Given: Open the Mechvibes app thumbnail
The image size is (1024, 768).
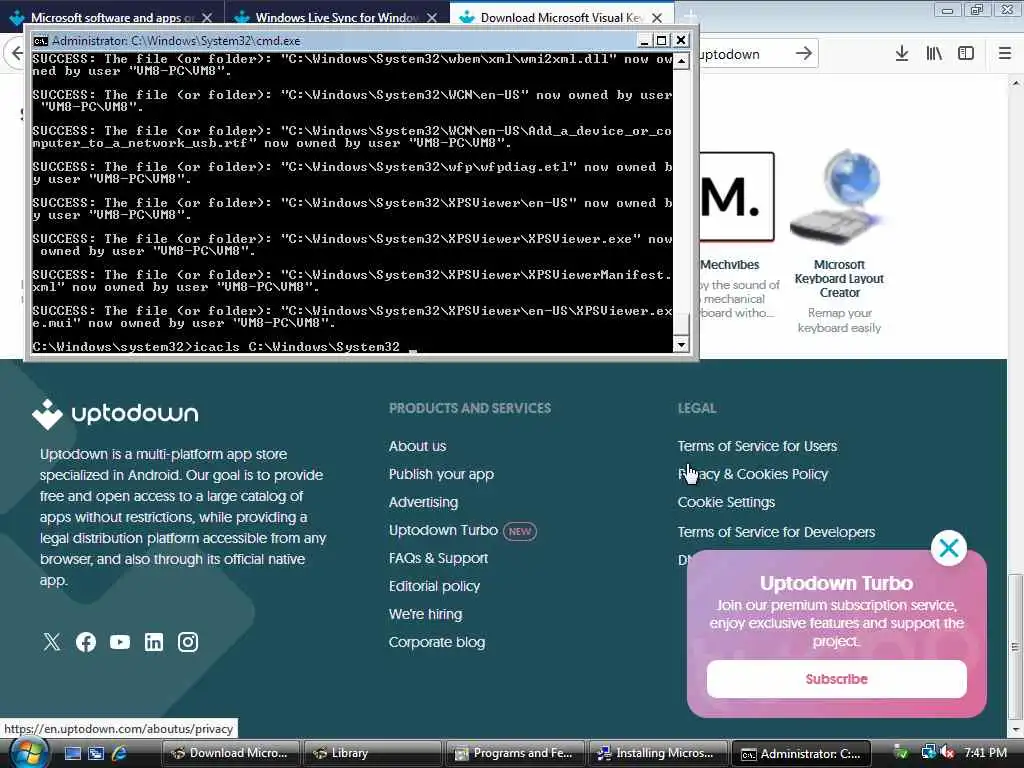Looking at the screenshot, I should [737, 197].
